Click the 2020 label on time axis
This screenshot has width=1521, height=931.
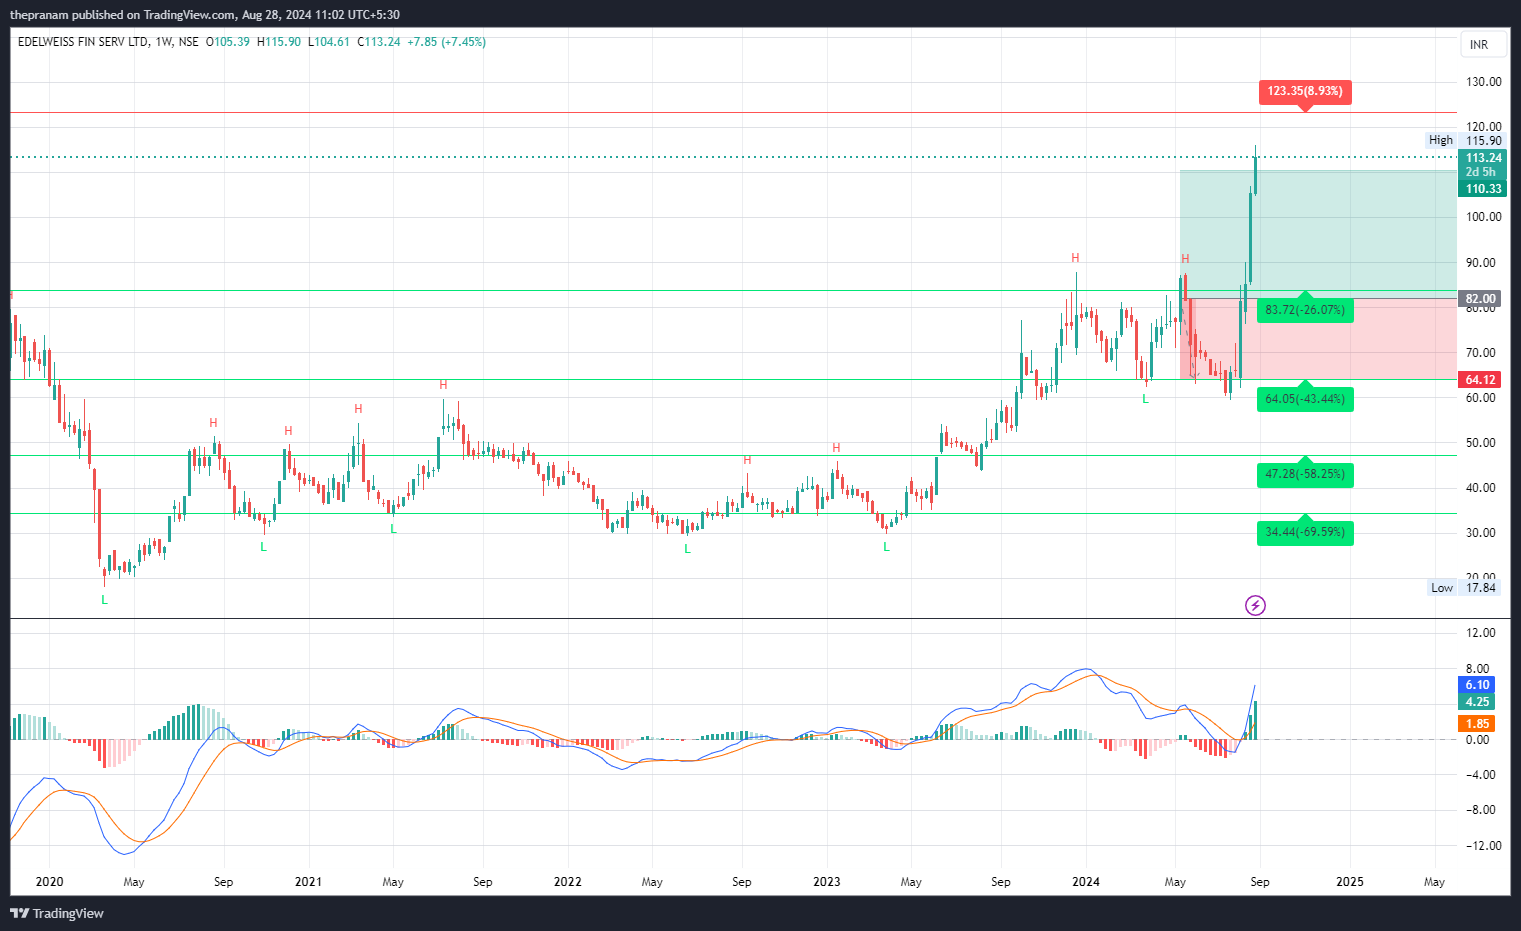pos(49,882)
